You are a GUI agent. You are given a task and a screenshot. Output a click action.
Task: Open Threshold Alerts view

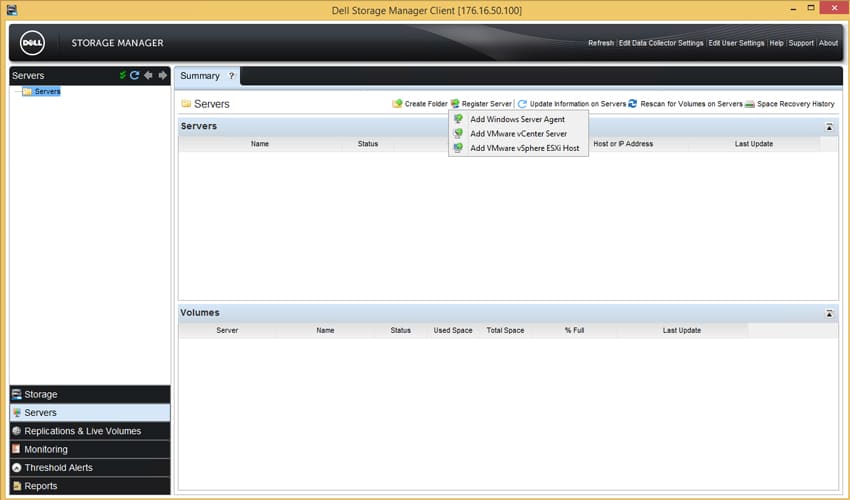[x=90, y=467]
